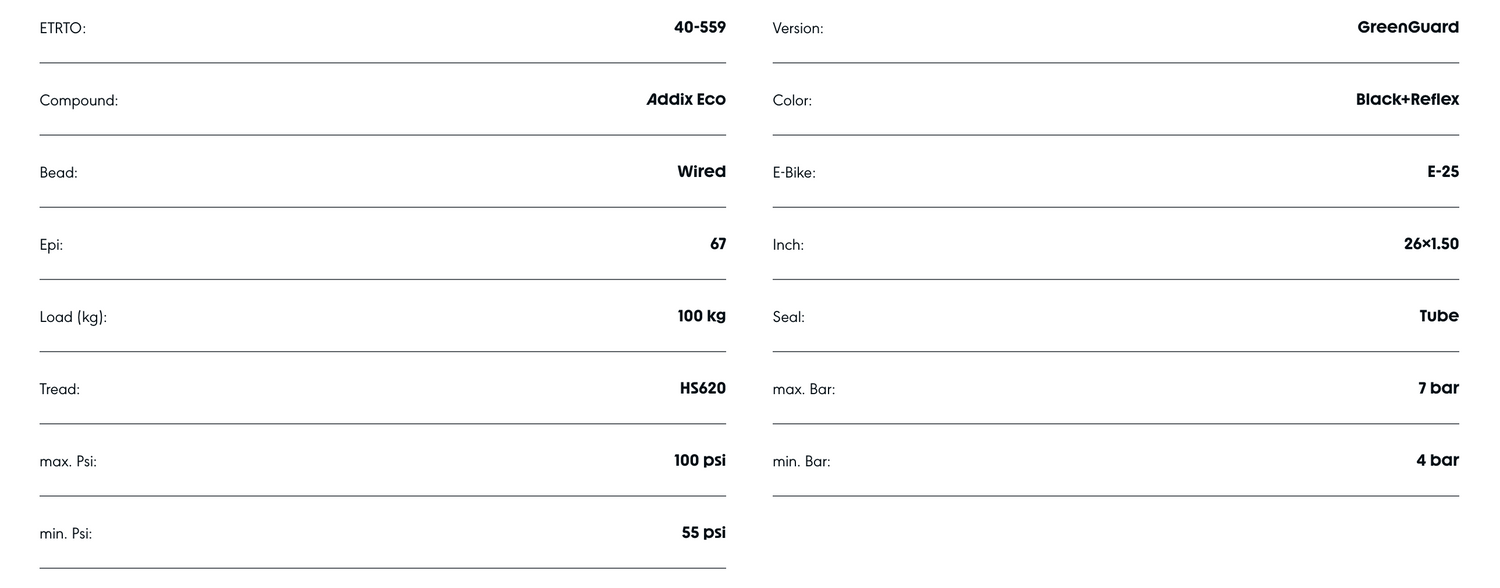
Task: Select the HS620 tread value
Action: (x=702, y=388)
